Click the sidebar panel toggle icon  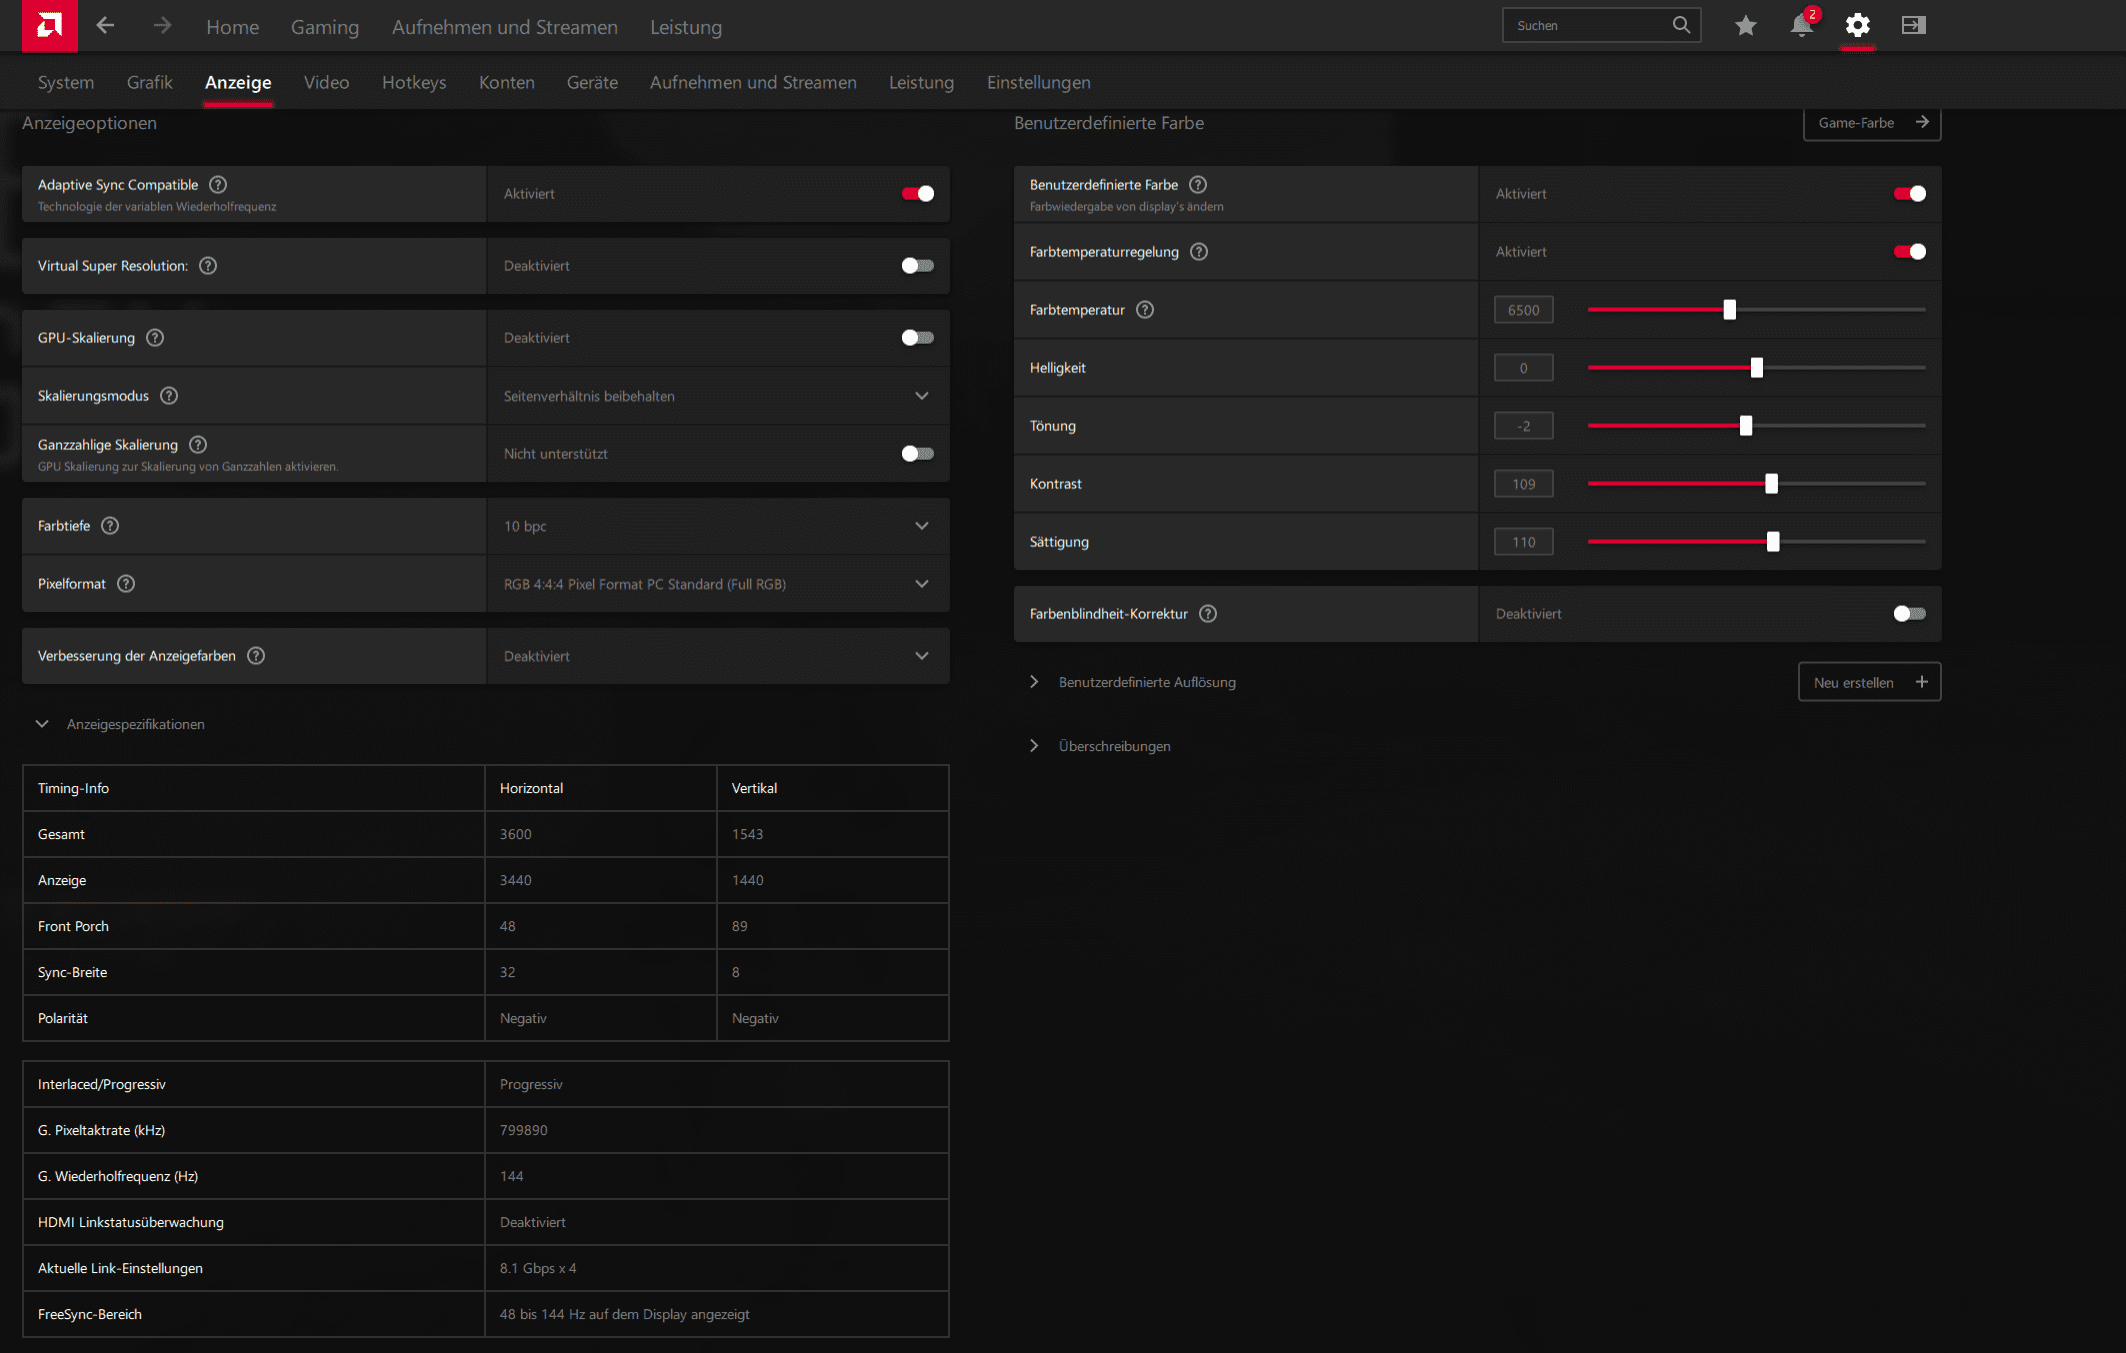coord(1913,26)
